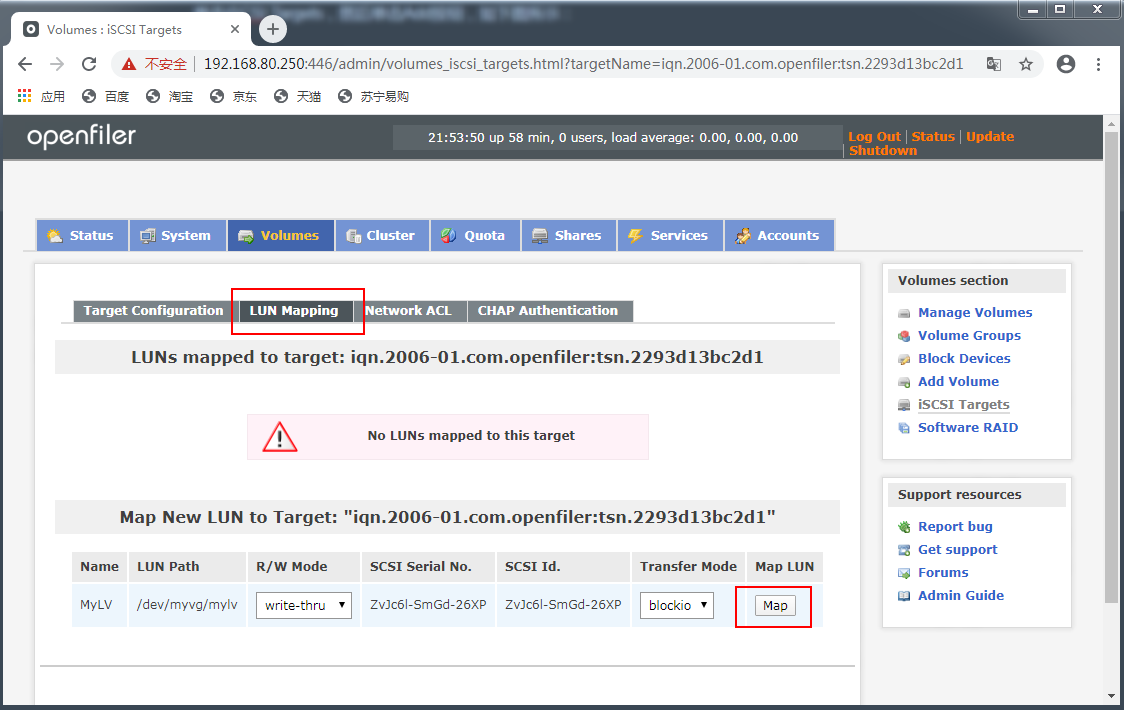Viewport: 1124px width, 710px height.
Task: Click the green Report bug icon
Action: click(903, 526)
